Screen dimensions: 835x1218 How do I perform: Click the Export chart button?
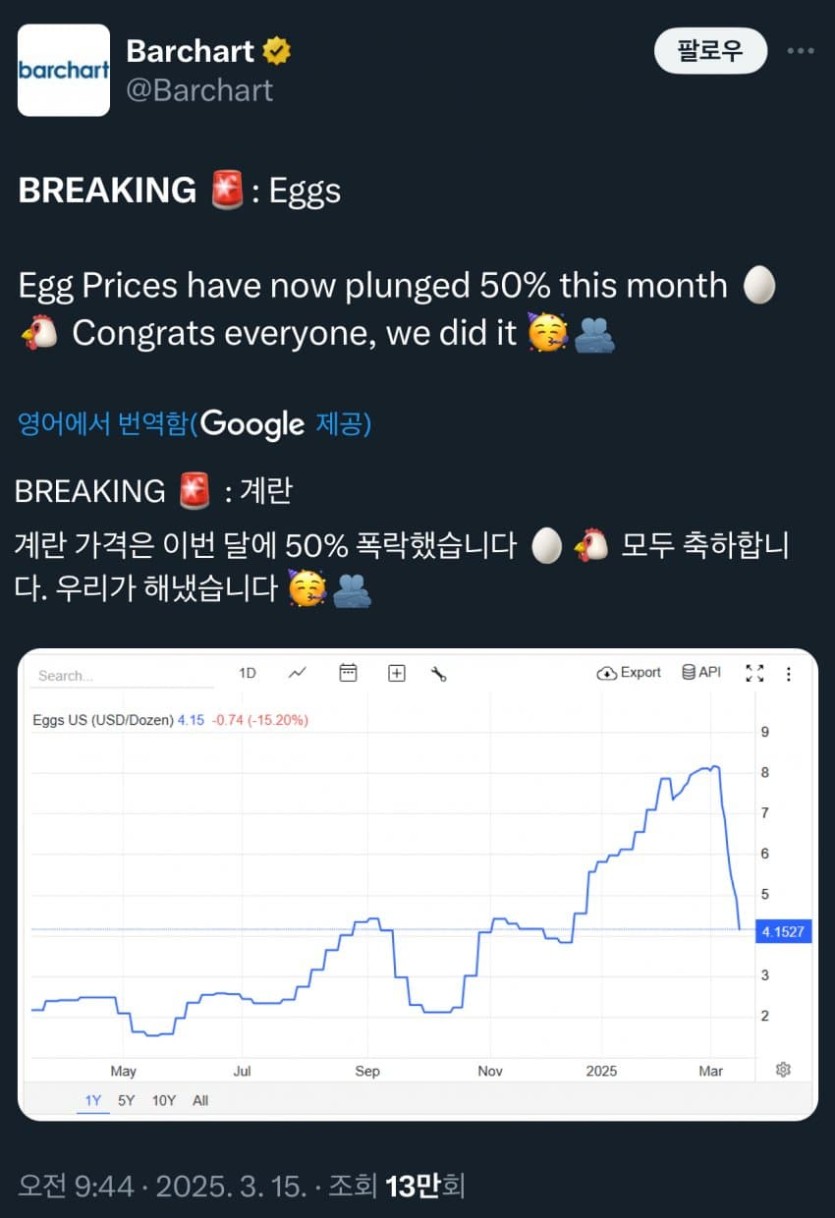pos(629,673)
